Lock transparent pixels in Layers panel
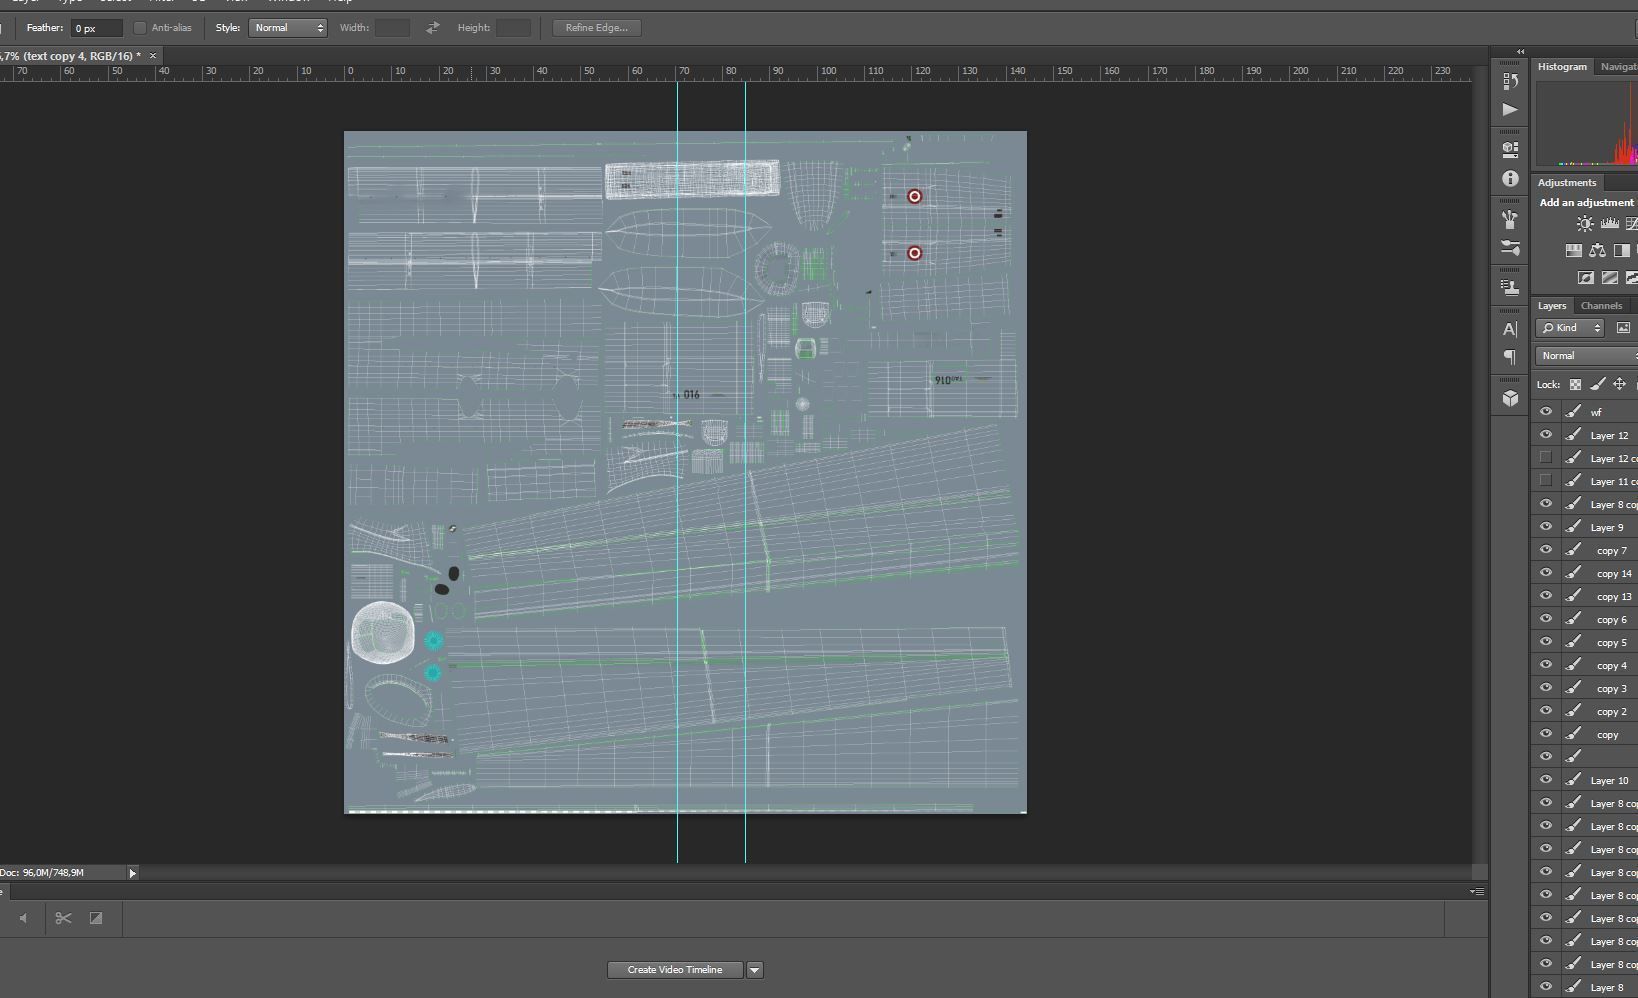Image resolution: width=1638 pixels, height=998 pixels. pos(1575,384)
